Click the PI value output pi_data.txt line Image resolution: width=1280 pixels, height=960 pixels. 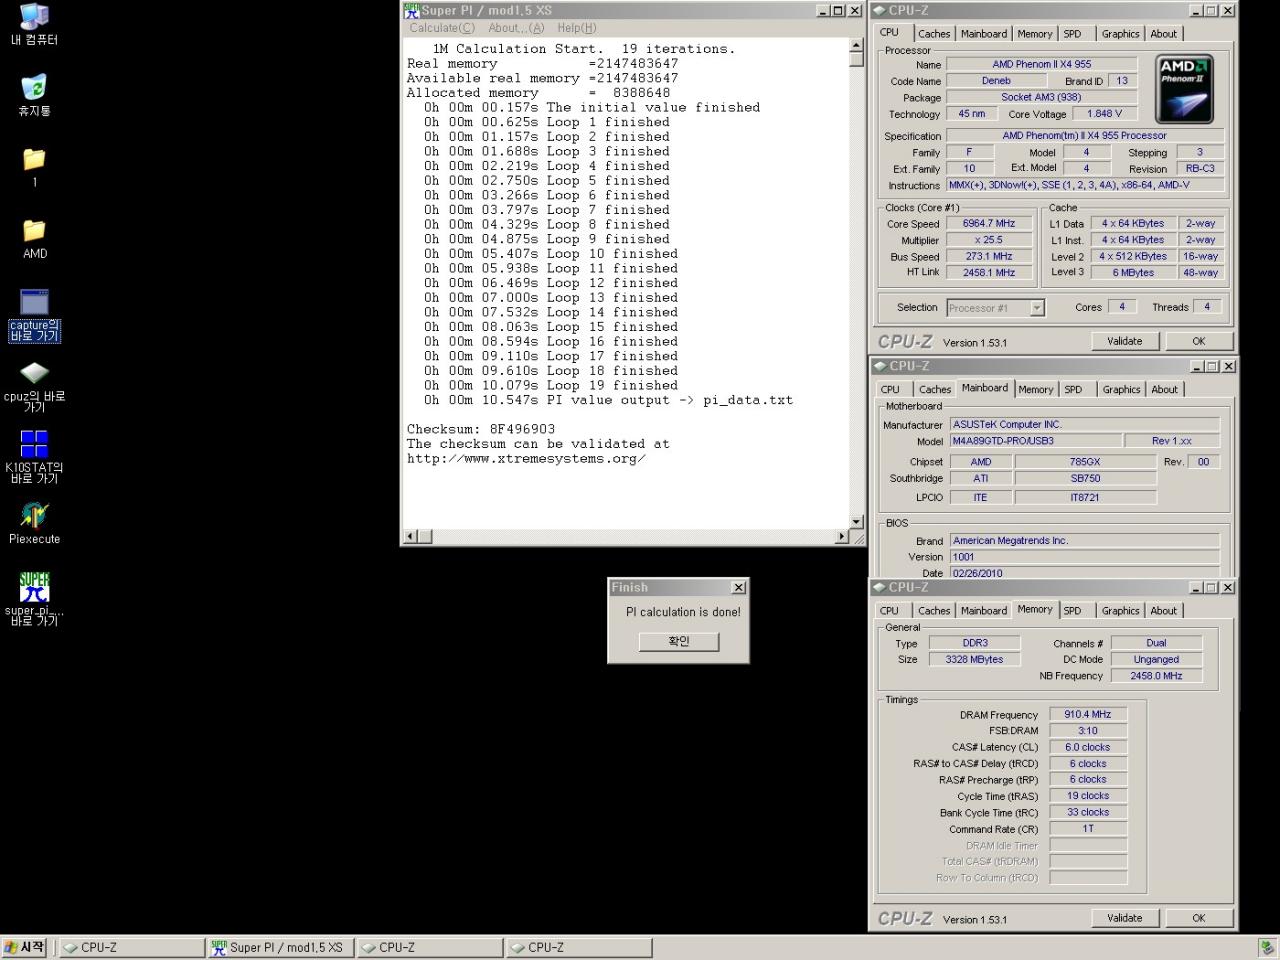[x=608, y=400]
